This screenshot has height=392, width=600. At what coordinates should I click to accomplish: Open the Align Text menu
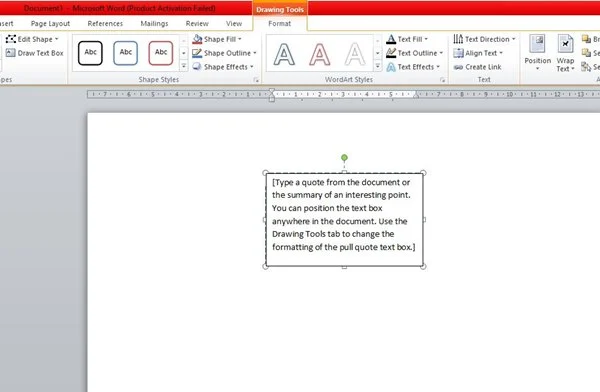click(478, 53)
